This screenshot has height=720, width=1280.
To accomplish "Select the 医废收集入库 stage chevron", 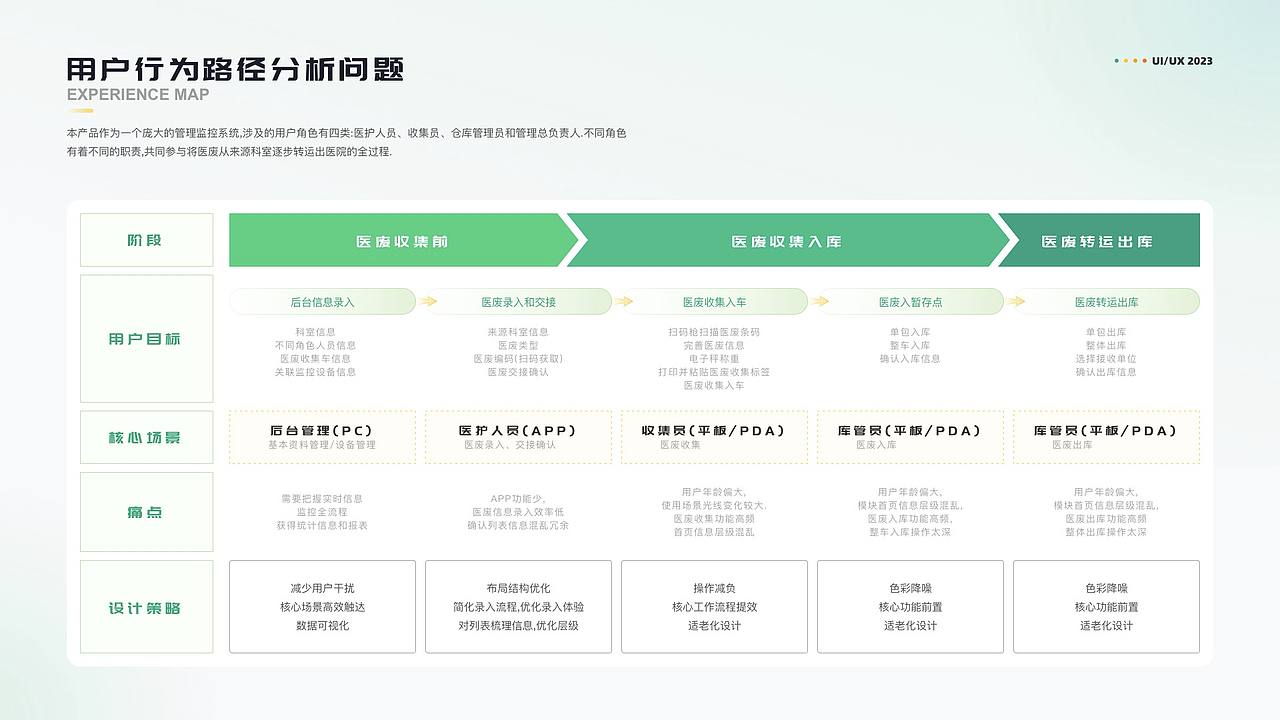I will pyautogui.click(x=787, y=240).
